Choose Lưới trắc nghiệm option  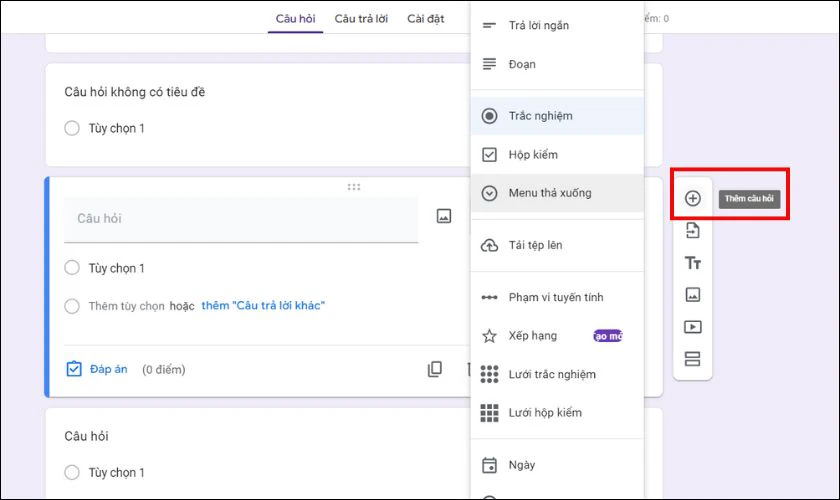click(x=557, y=374)
